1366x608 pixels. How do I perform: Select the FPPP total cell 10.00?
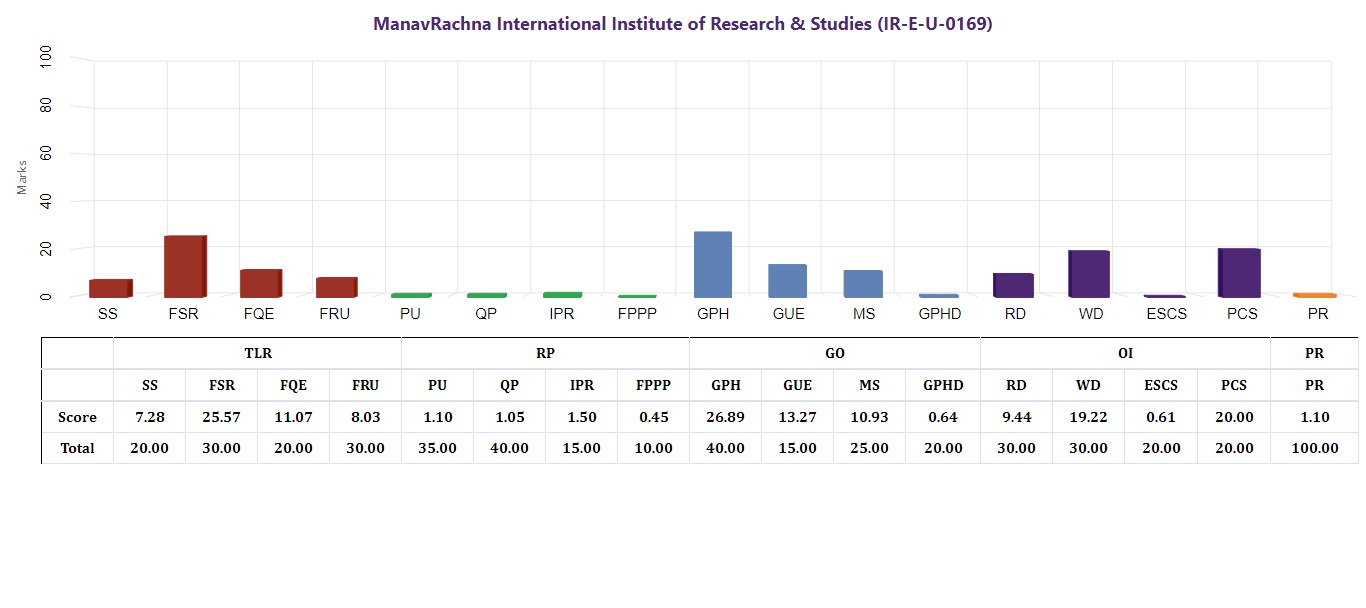pos(654,448)
